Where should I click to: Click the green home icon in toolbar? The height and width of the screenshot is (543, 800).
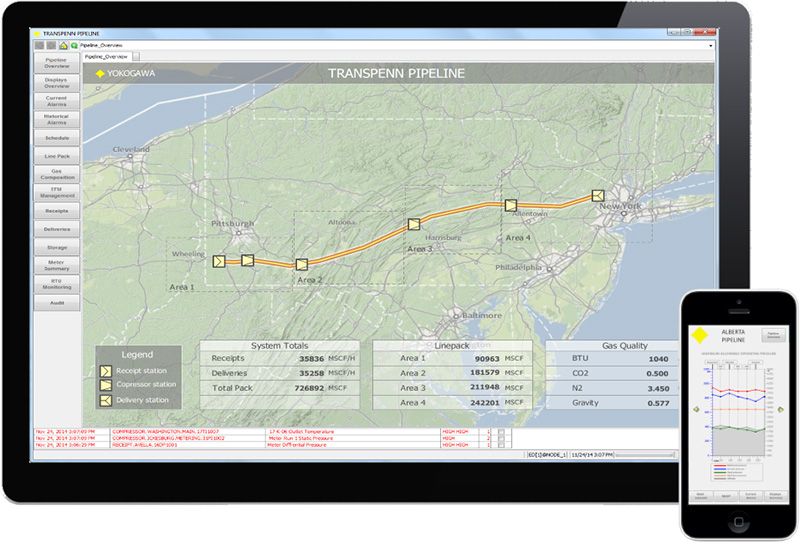pyautogui.click(x=65, y=45)
